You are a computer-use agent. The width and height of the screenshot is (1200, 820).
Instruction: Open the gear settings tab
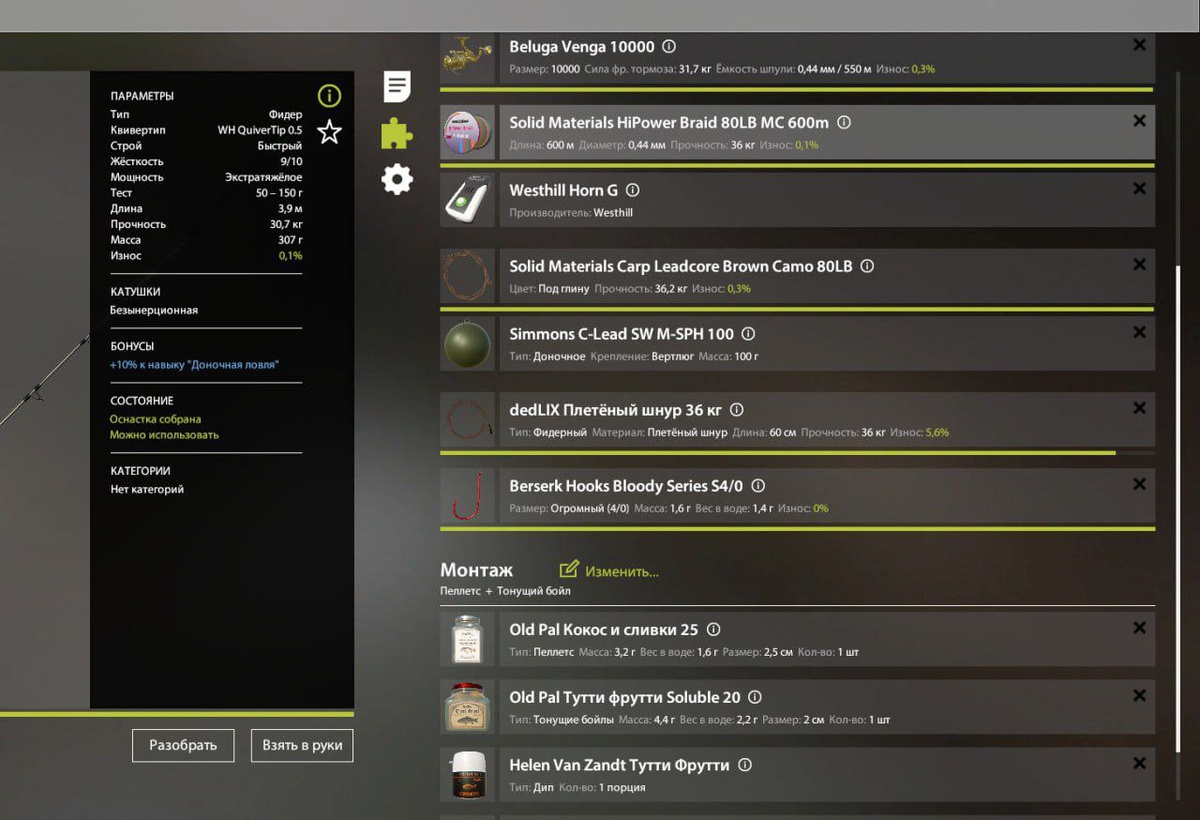point(397,180)
